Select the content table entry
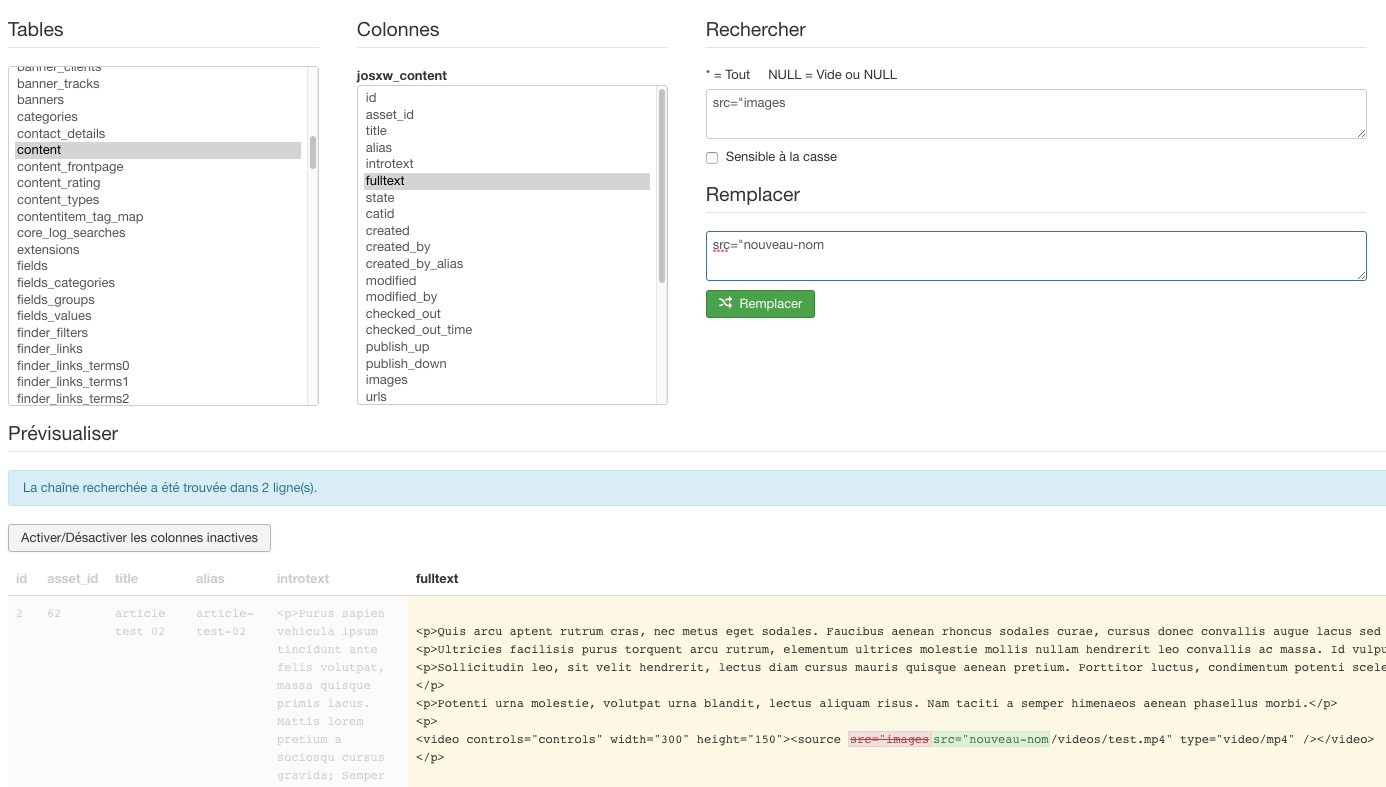This screenshot has height=787, width=1386. coord(158,150)
